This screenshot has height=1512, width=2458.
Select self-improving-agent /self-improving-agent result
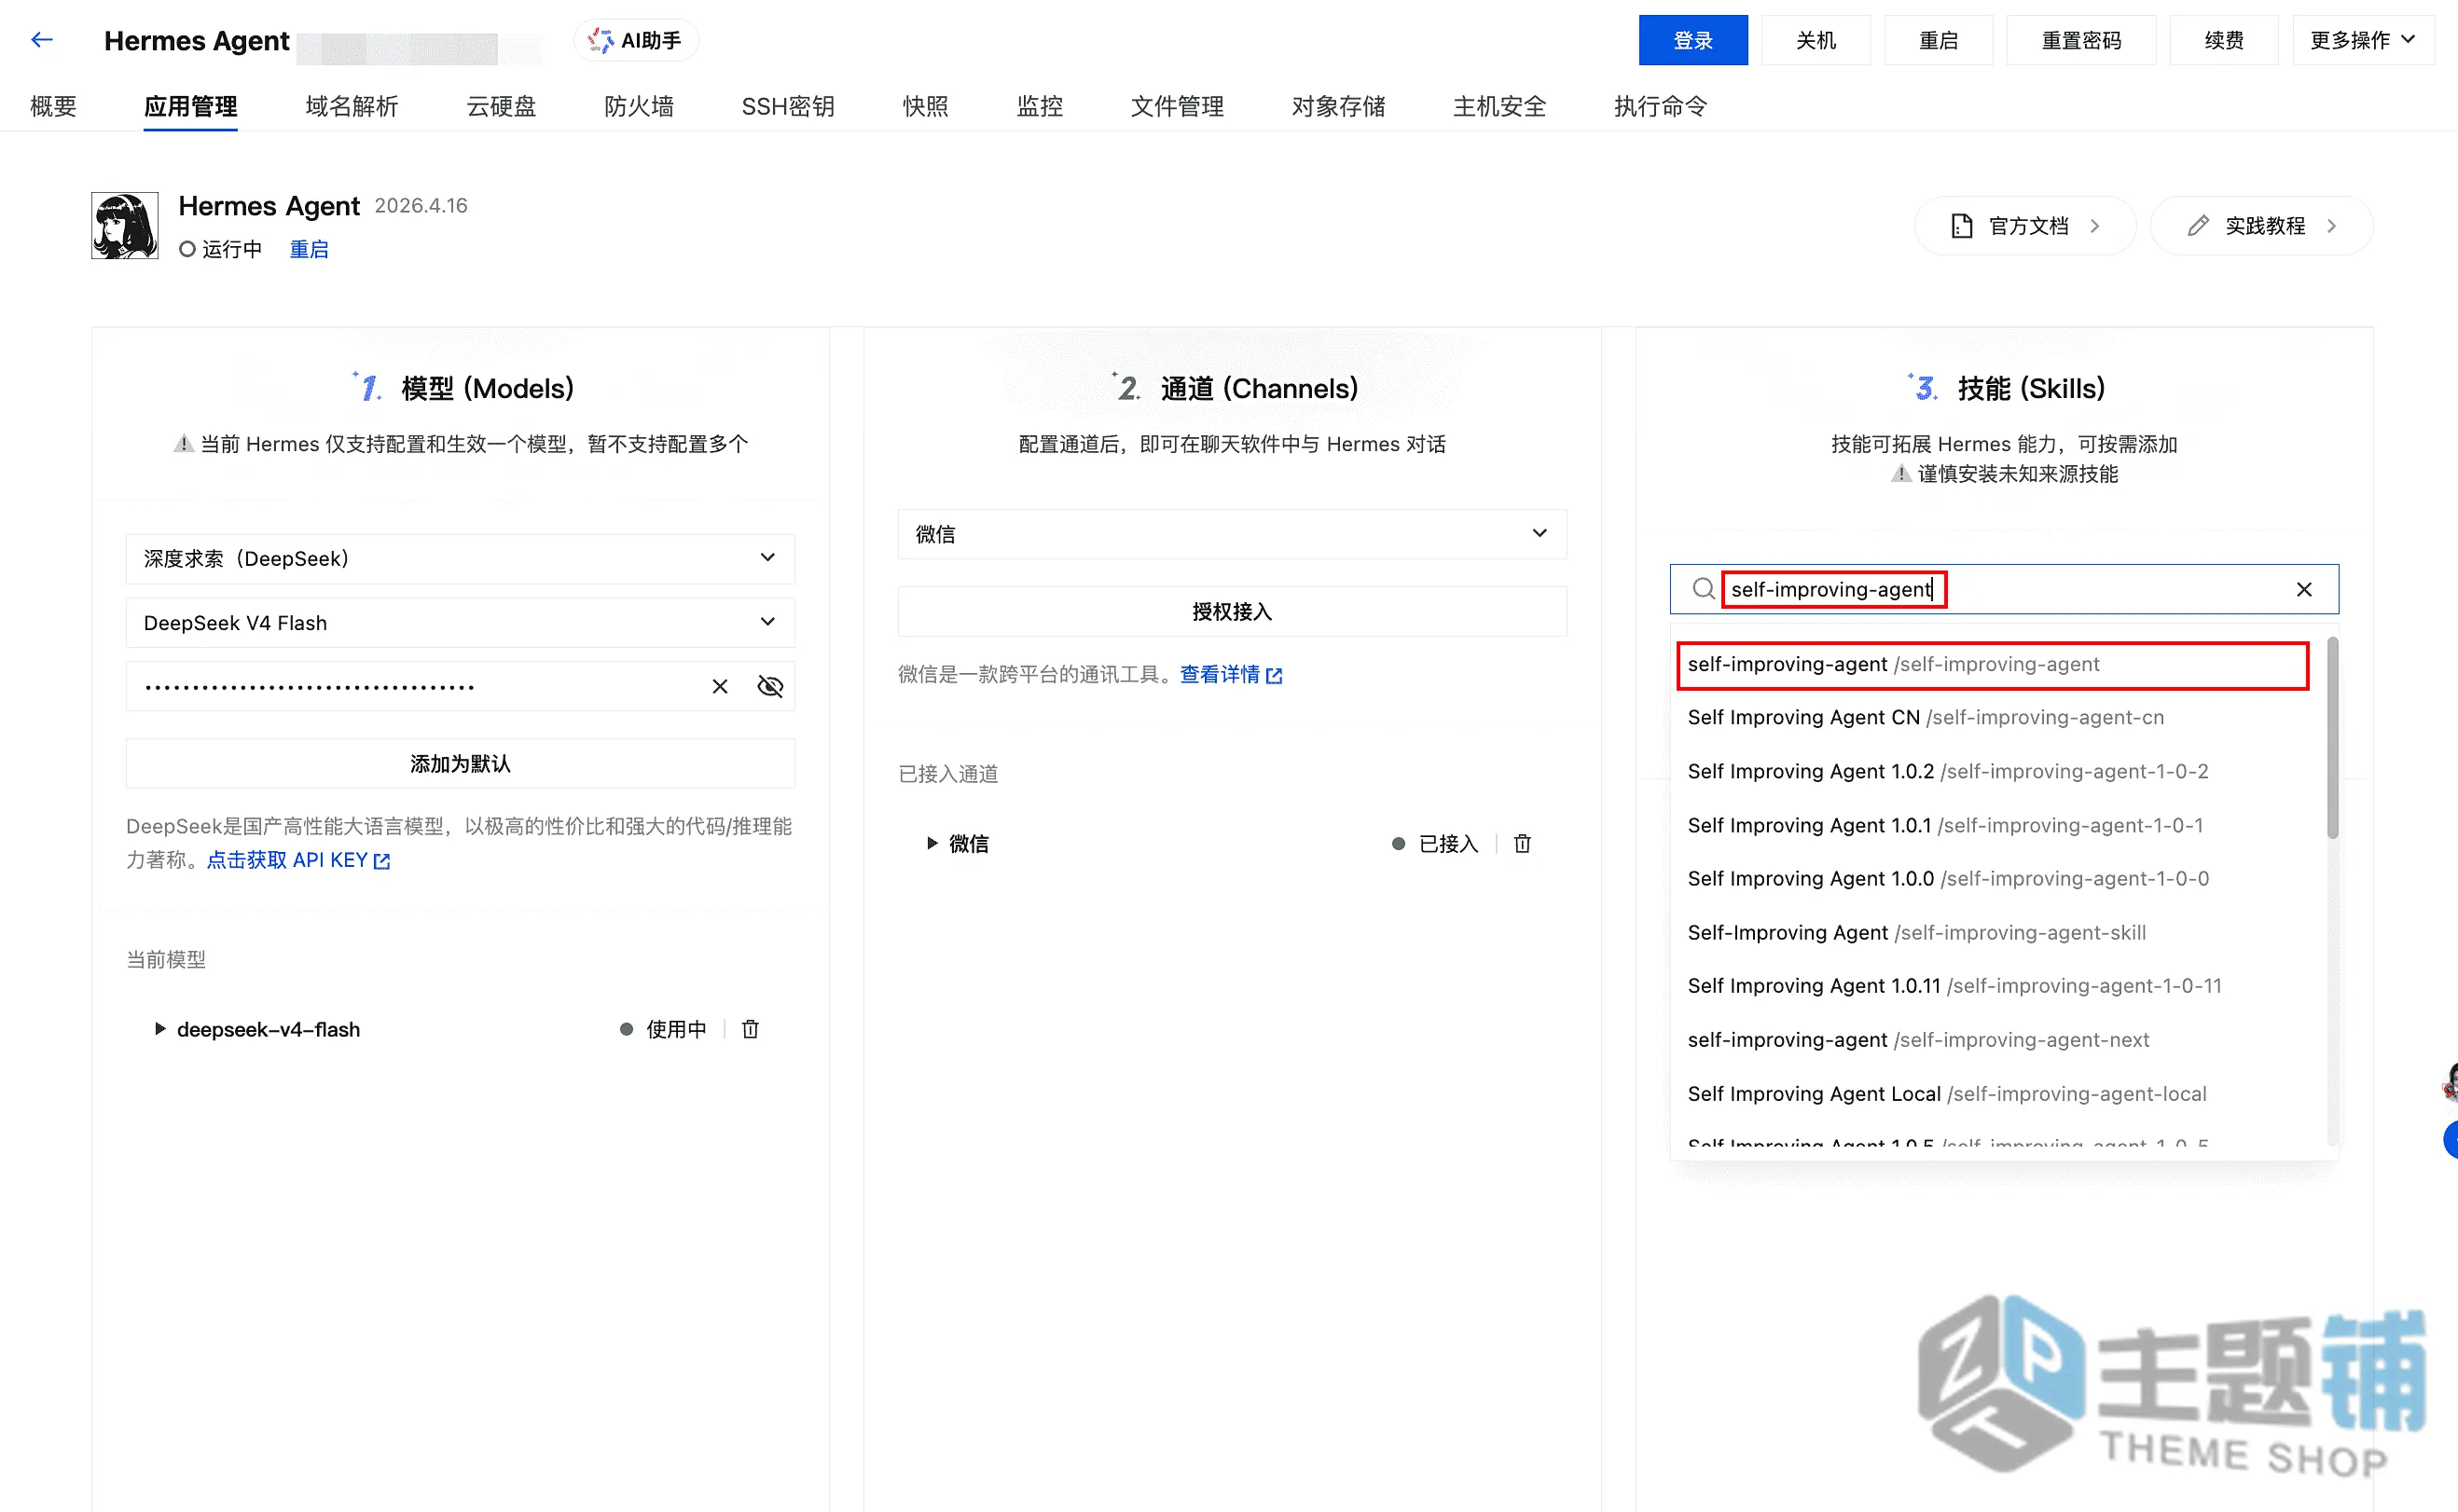pos(1992,665)
